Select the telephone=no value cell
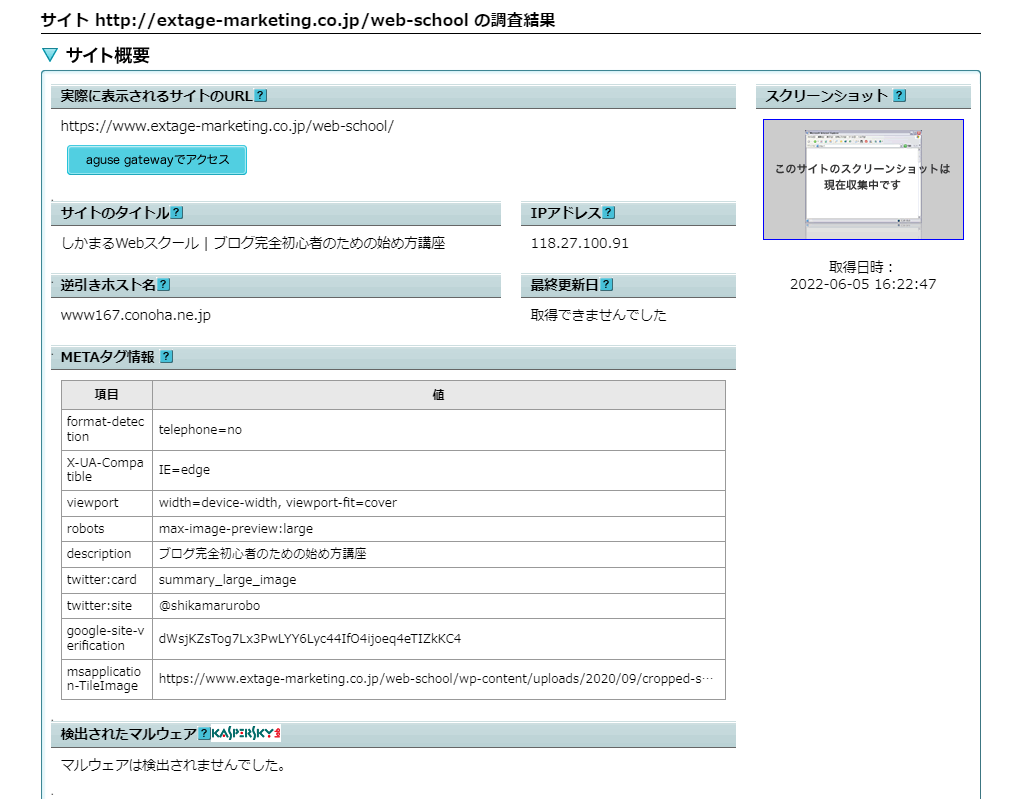The width and height of the screenshot is (1033, 799). coord(439,429)
